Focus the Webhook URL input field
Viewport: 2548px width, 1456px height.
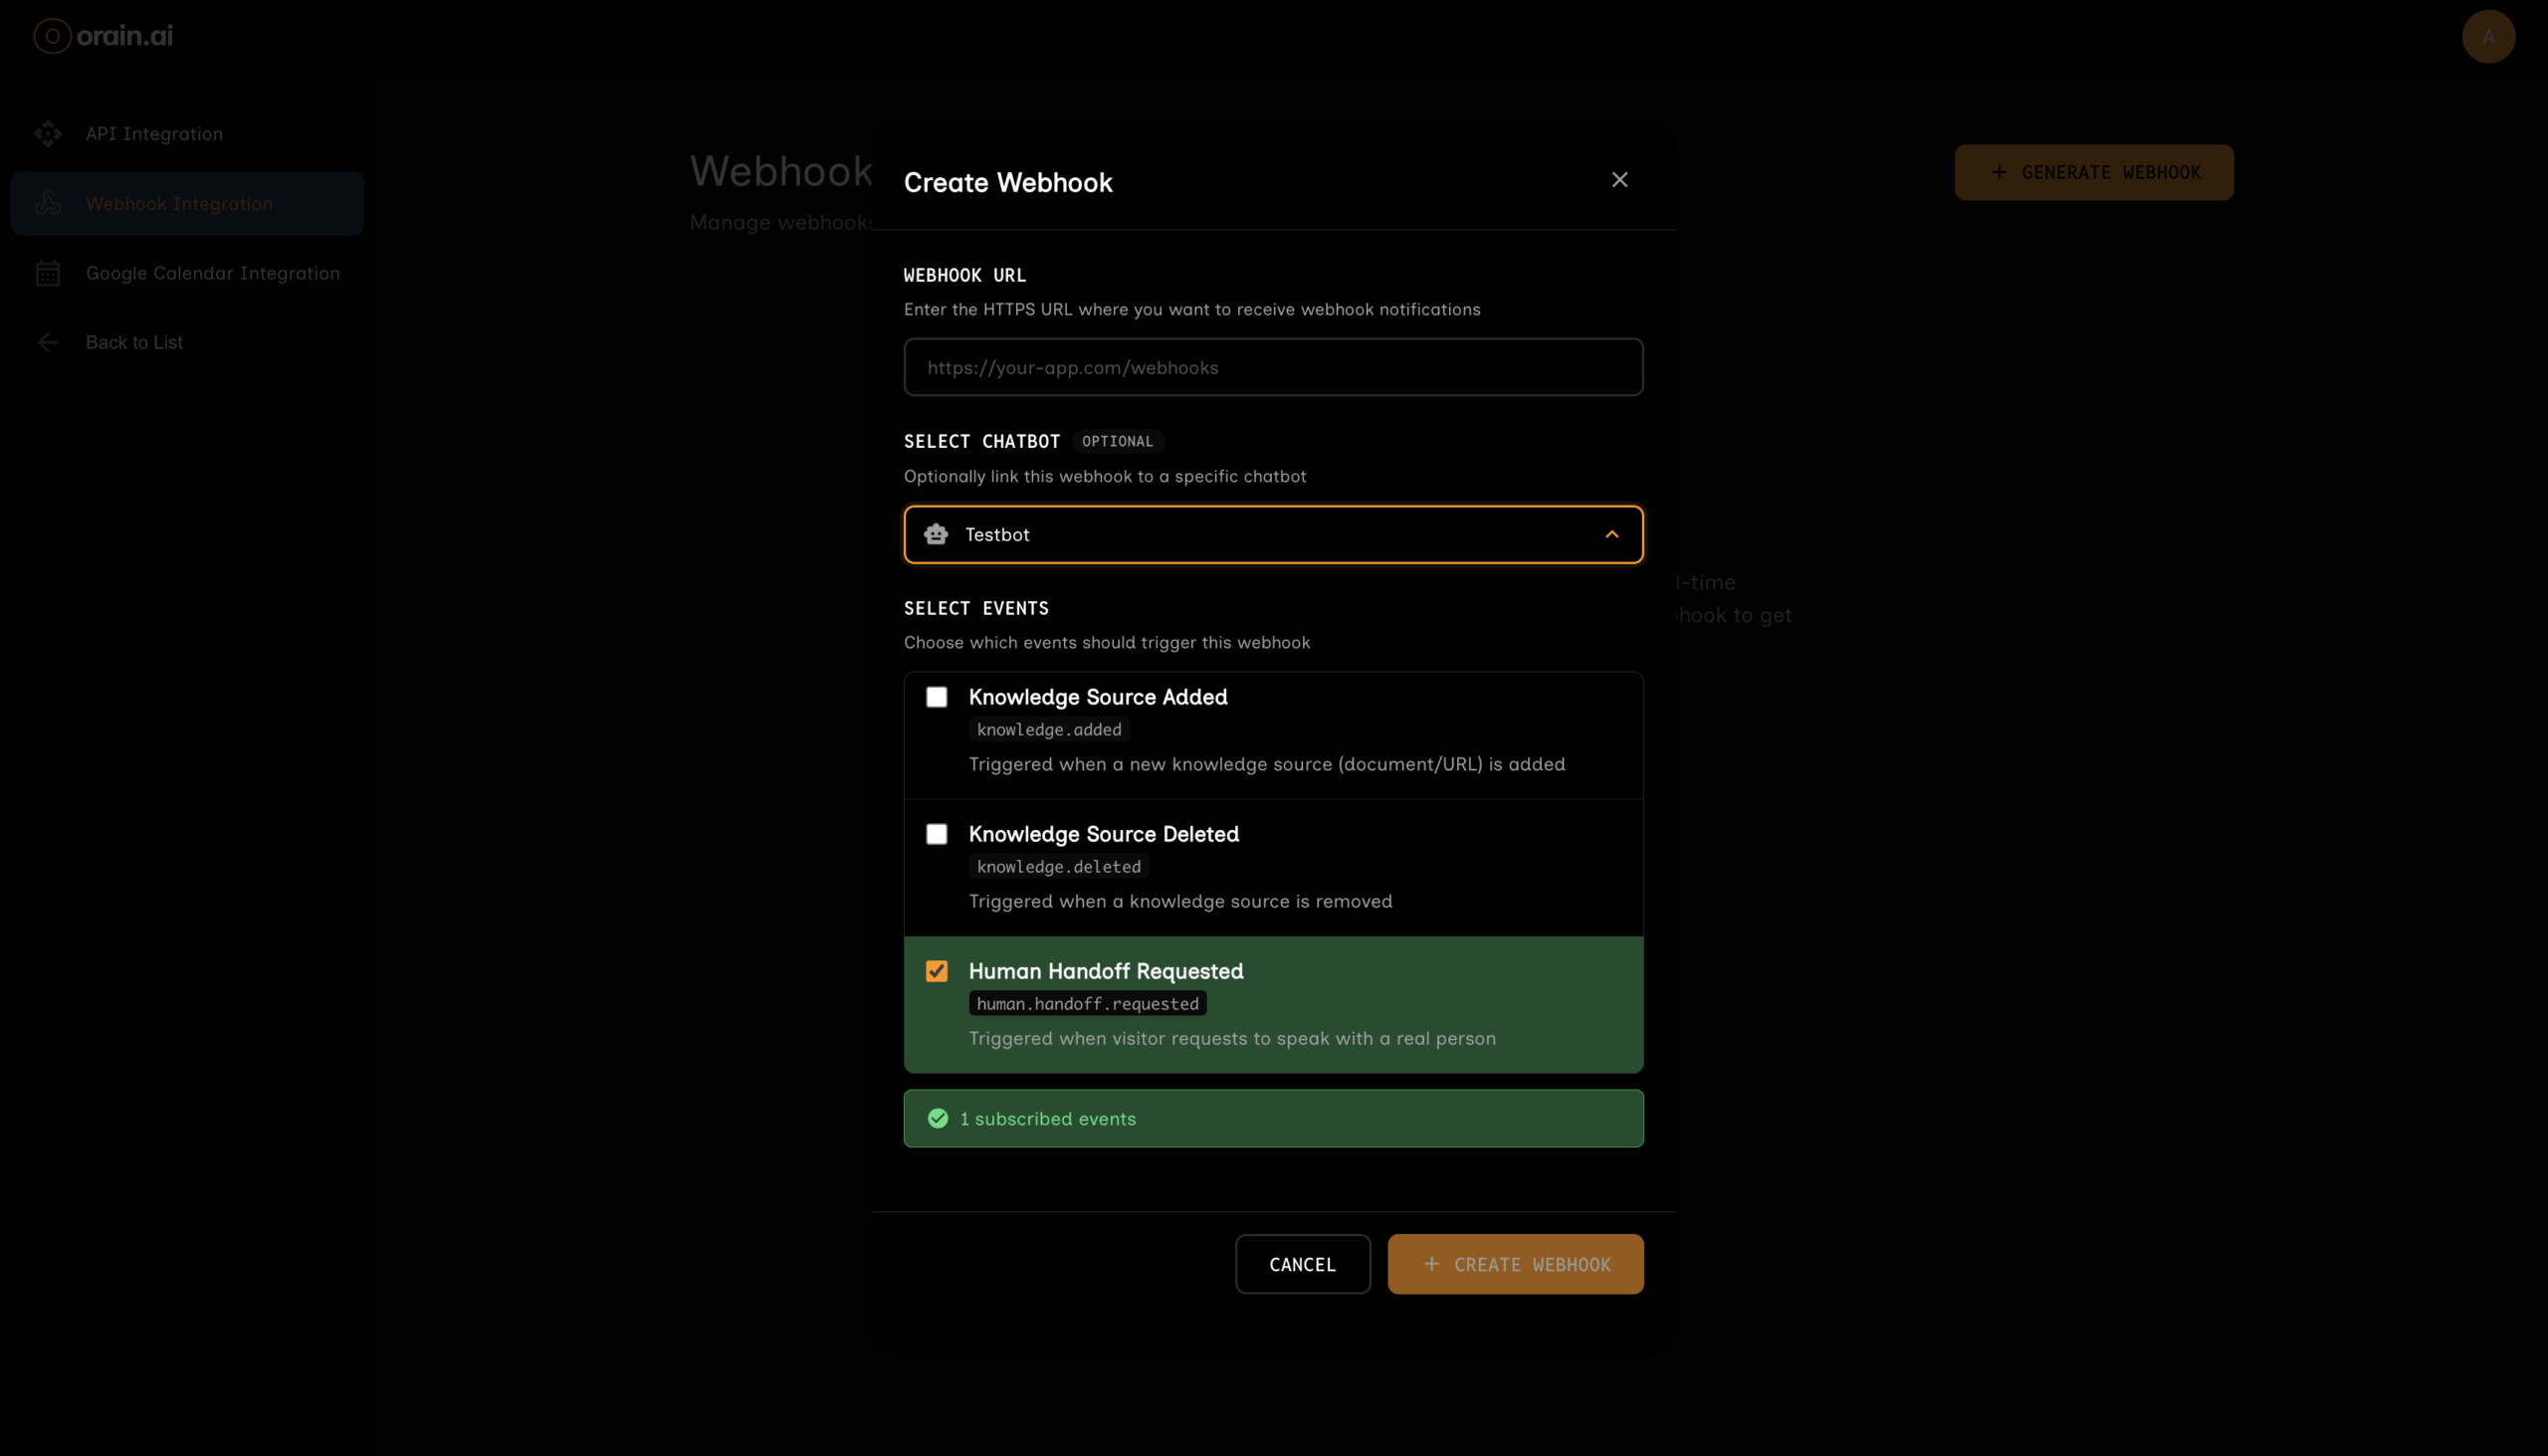pyautogui.click(x=1272, y=367)
